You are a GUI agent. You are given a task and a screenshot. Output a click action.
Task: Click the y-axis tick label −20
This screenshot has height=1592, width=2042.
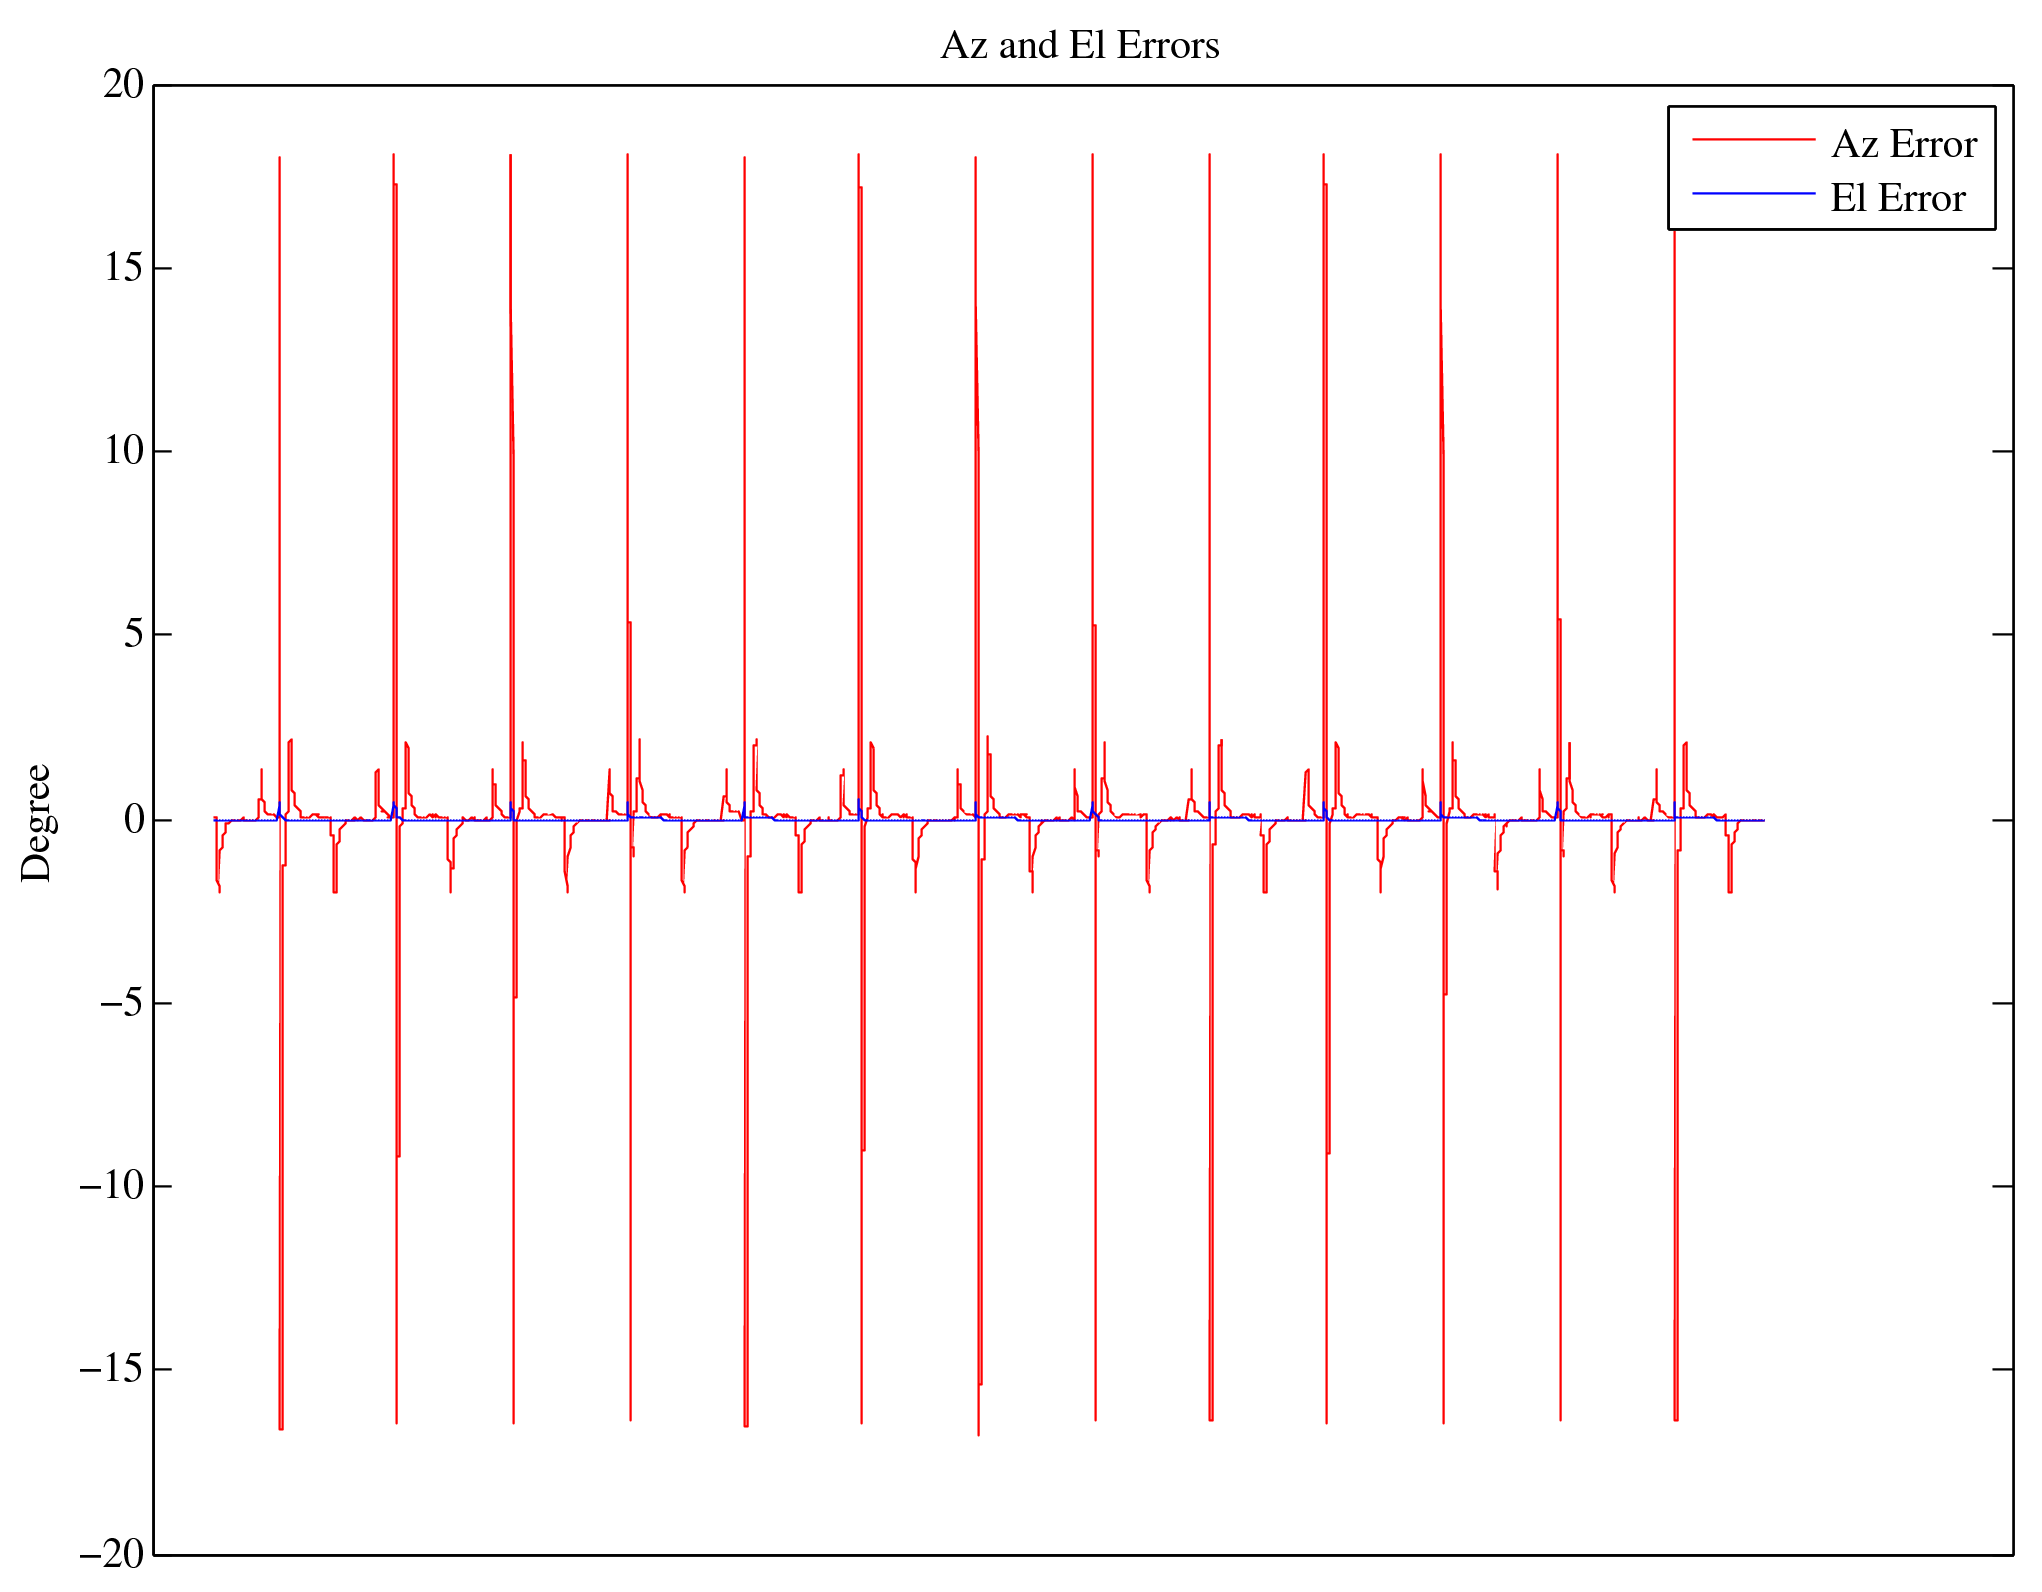[112, 1554]
